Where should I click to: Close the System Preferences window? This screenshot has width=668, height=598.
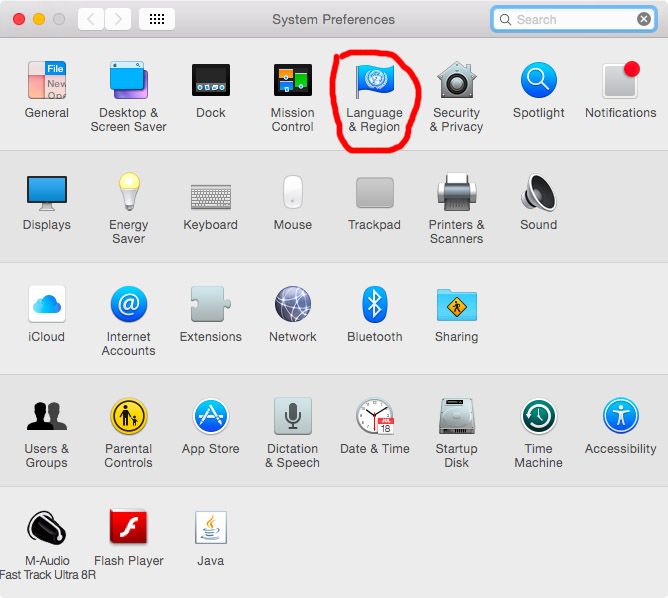[x=19, y=19]
